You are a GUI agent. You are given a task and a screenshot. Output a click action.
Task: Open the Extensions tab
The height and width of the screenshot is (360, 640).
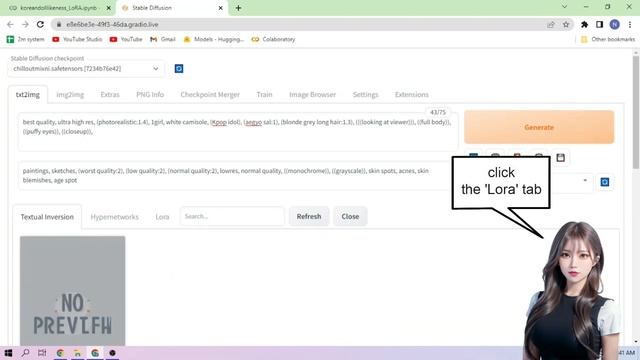click(x=412, y=95)
